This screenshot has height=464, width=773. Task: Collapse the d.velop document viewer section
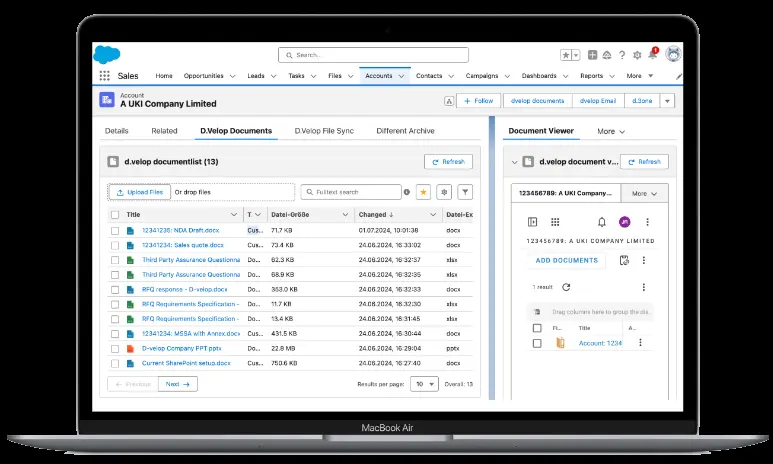(514, 162)
